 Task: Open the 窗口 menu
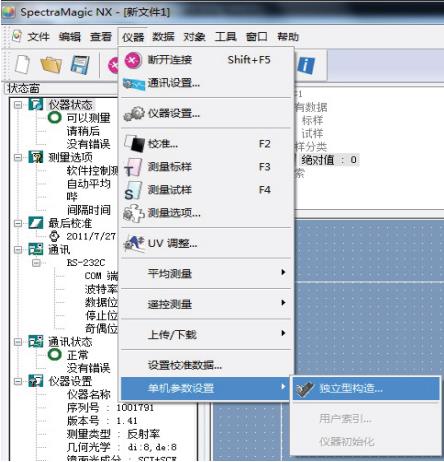tap(257, 37)
